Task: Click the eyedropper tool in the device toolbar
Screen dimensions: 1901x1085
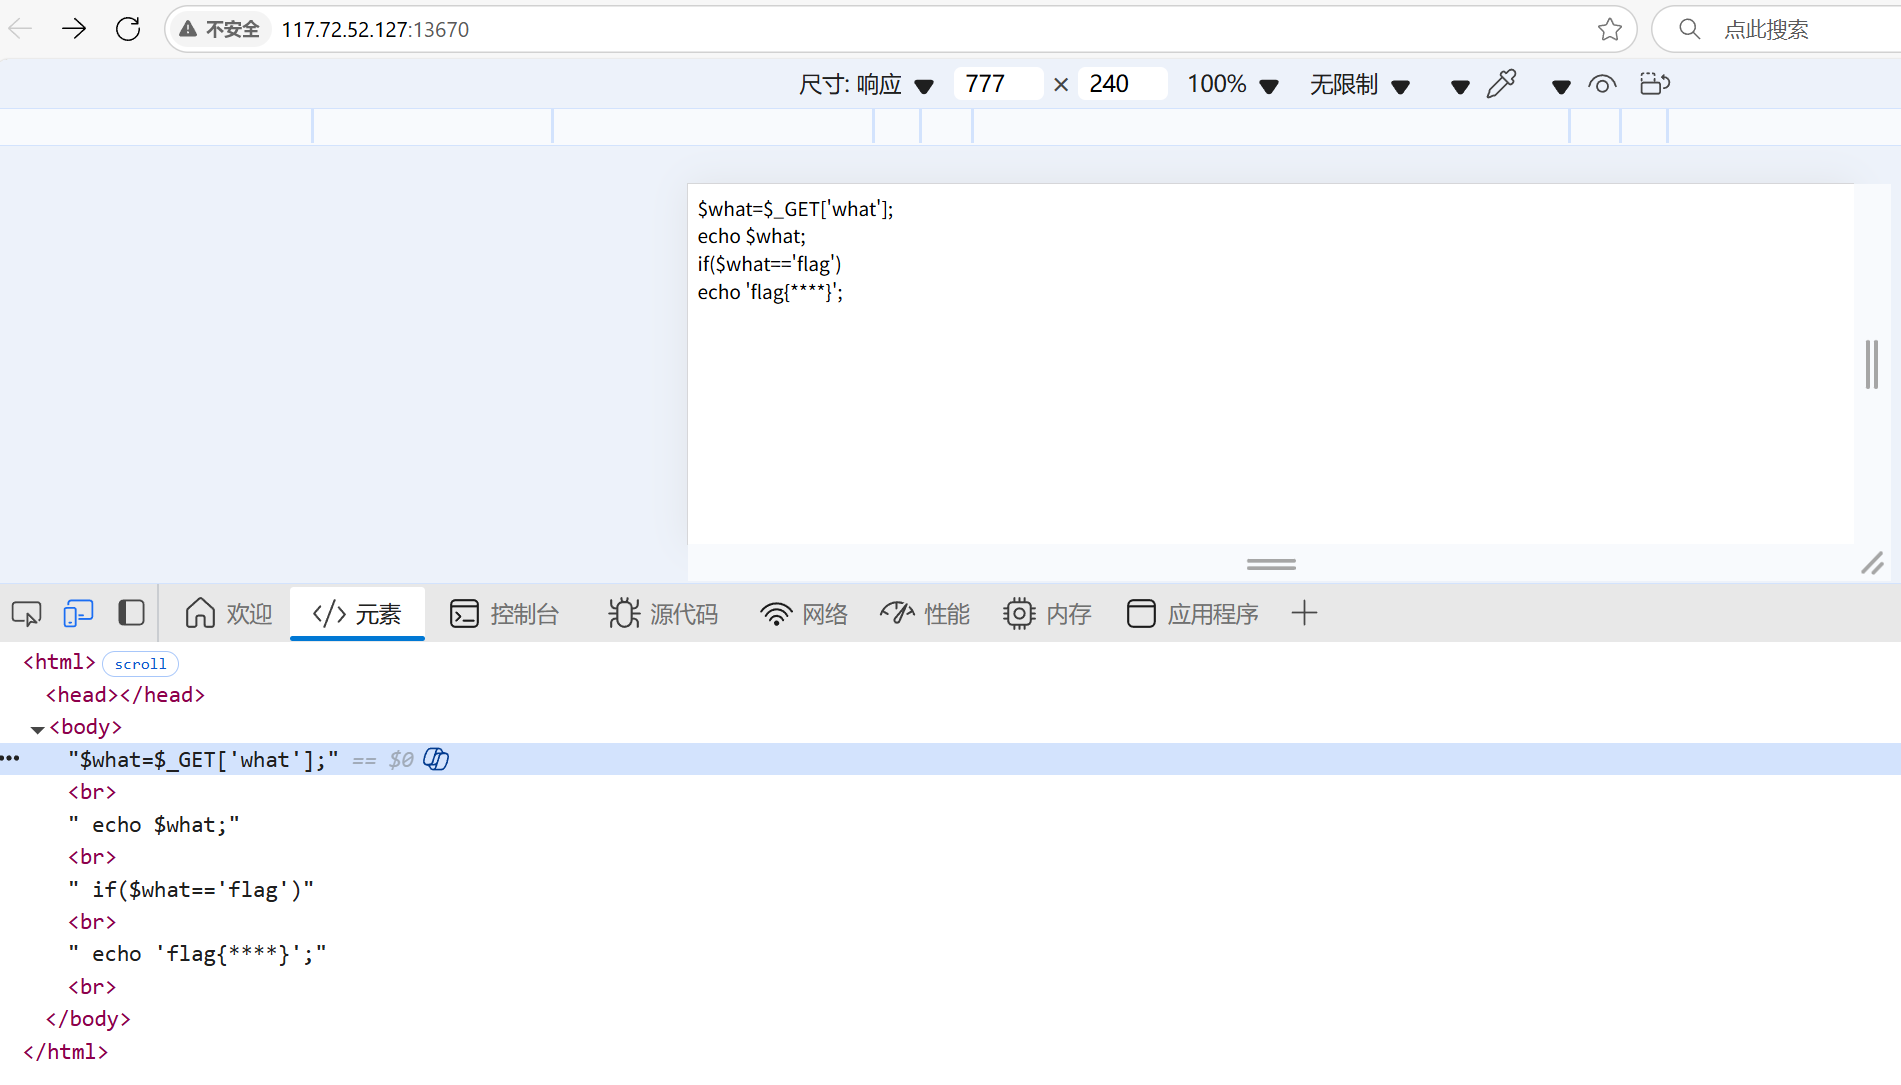Action: click(x=1501, y=84)
